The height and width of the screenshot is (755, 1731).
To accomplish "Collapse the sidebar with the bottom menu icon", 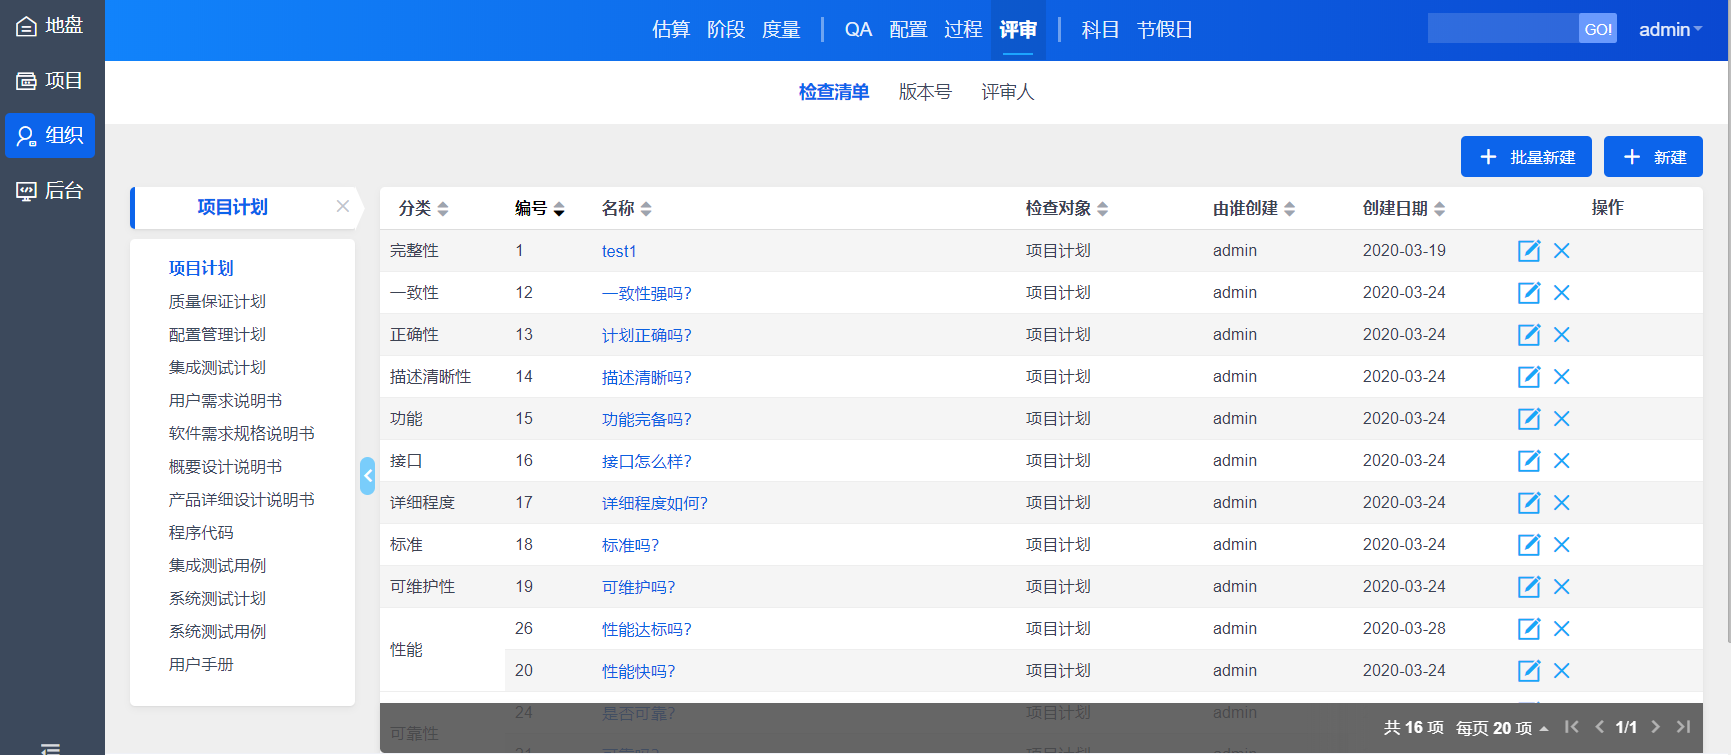I will [50, 748].
